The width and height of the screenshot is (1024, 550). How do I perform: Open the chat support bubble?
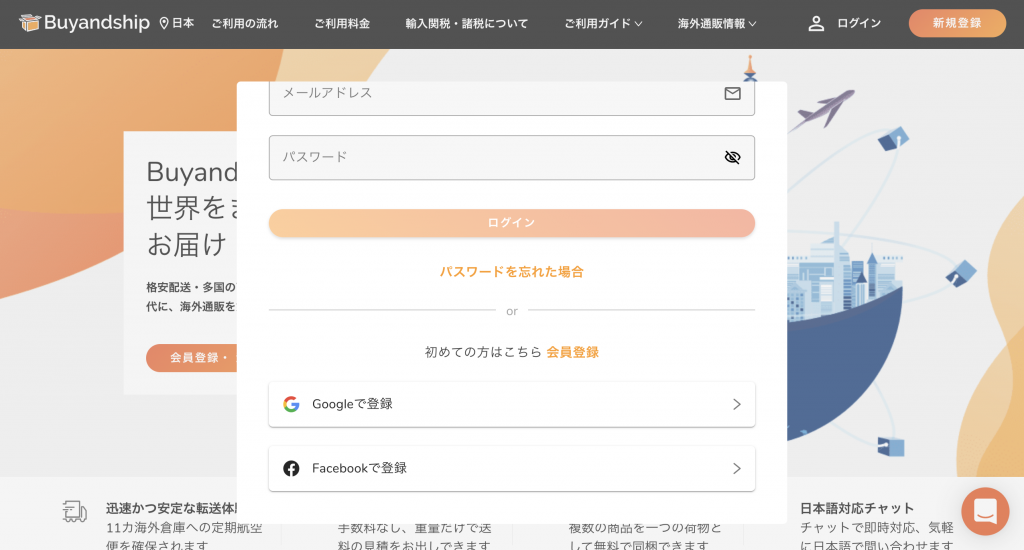[x=985, y=511]
